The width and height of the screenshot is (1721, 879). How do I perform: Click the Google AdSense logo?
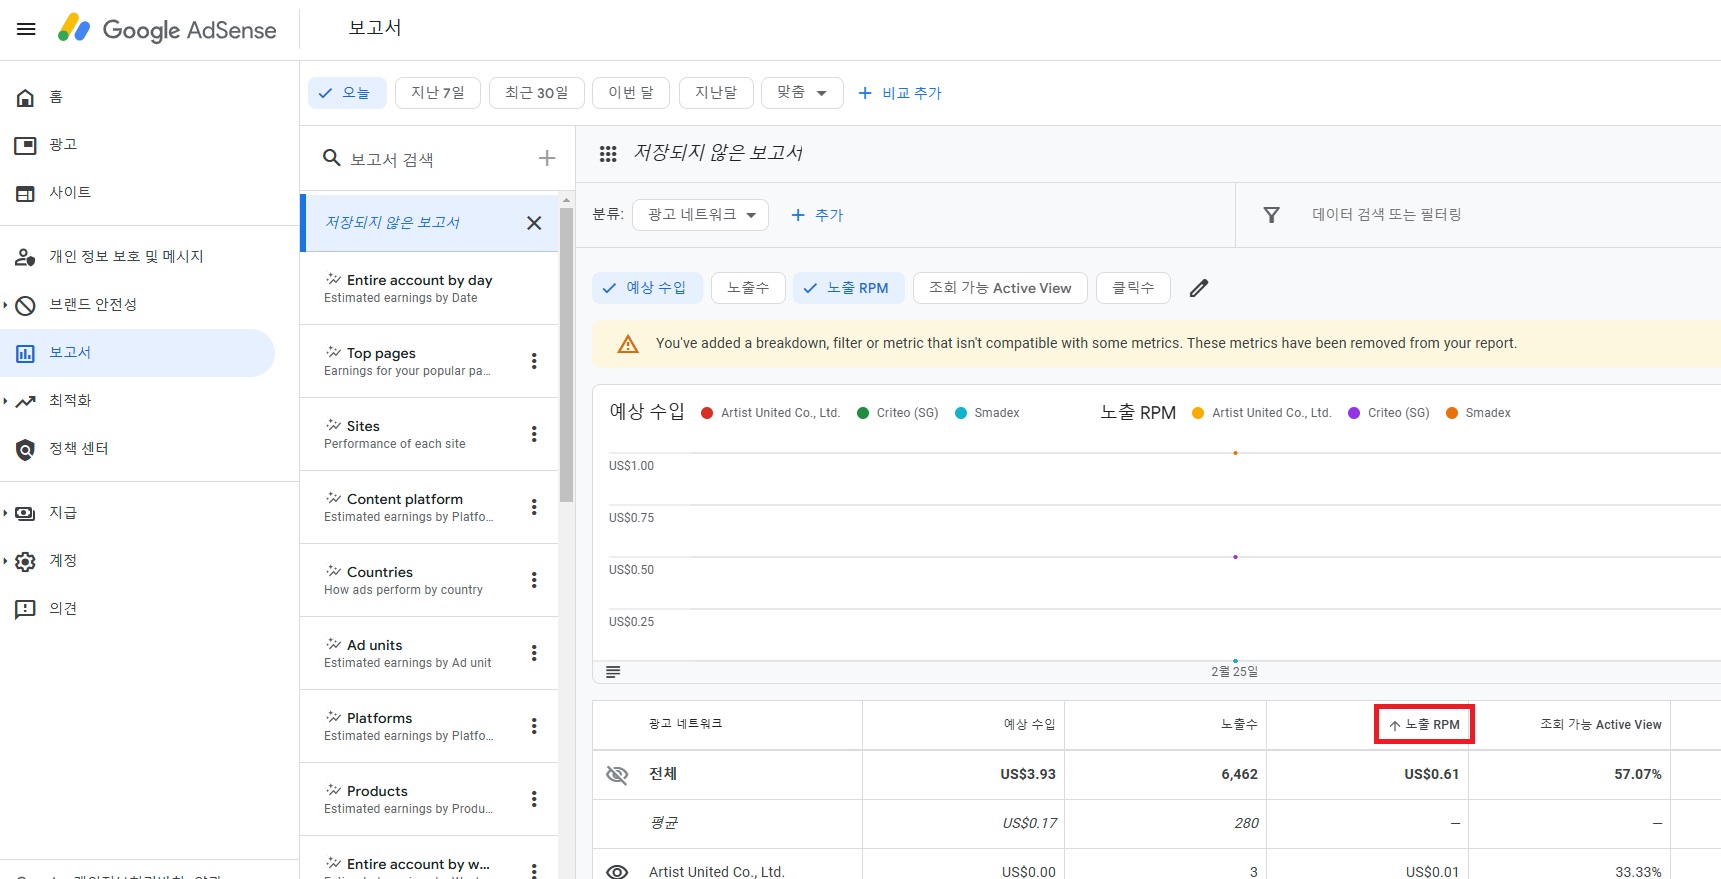point(167,29)
